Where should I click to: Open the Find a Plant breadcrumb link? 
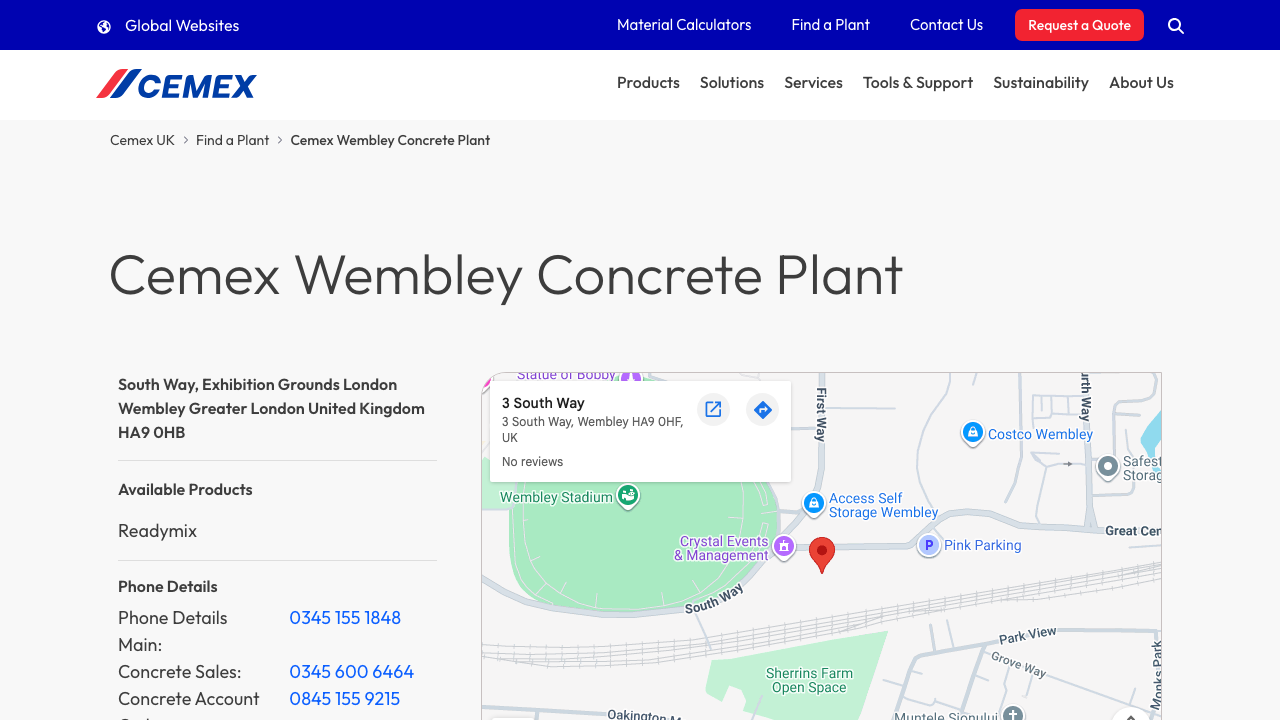tap(232, 140)
